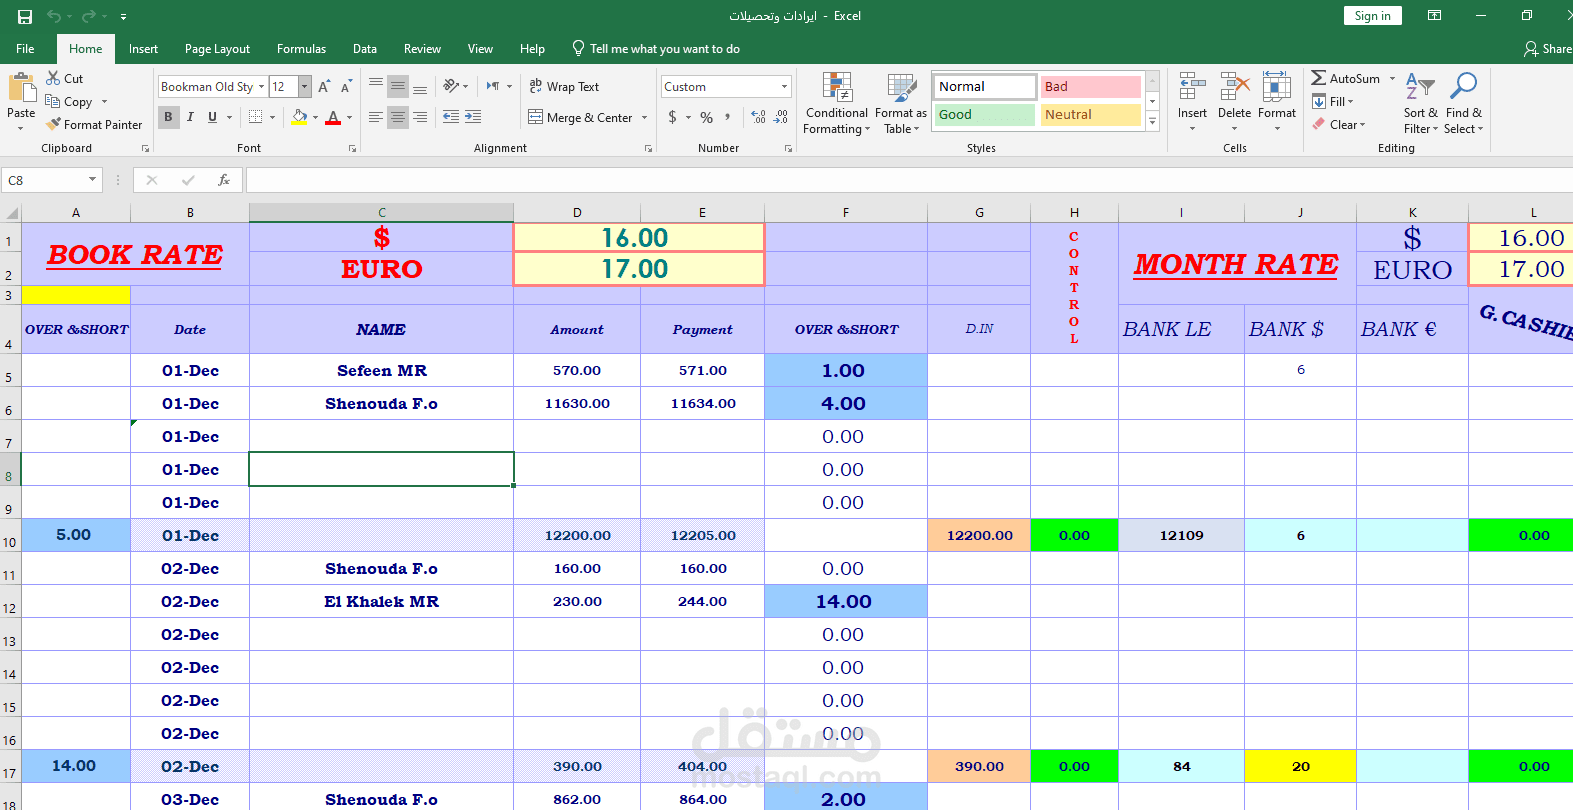Apply the Neutral cell style
Viewport: 1573px width, 810px height.
click(1090, 114)
